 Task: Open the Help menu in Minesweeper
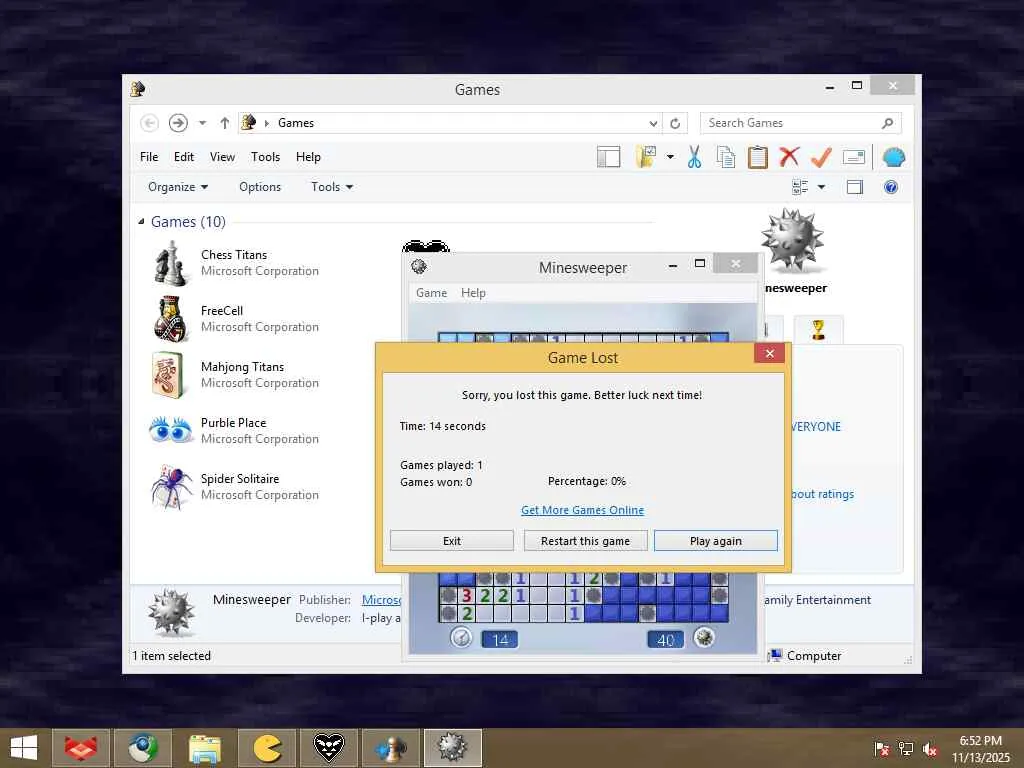473,293
